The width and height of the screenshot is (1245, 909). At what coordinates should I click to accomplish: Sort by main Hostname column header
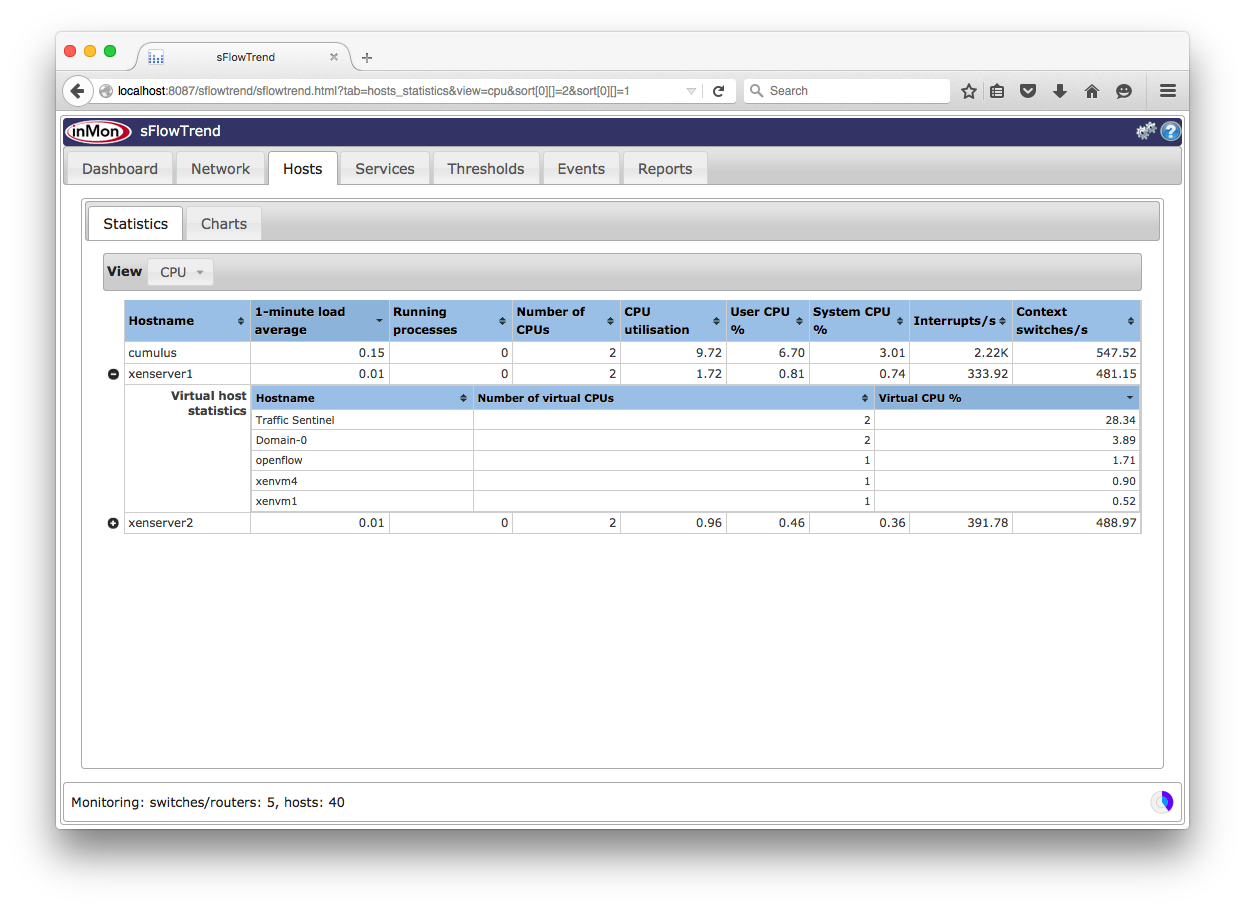click(x=187, y=321)
